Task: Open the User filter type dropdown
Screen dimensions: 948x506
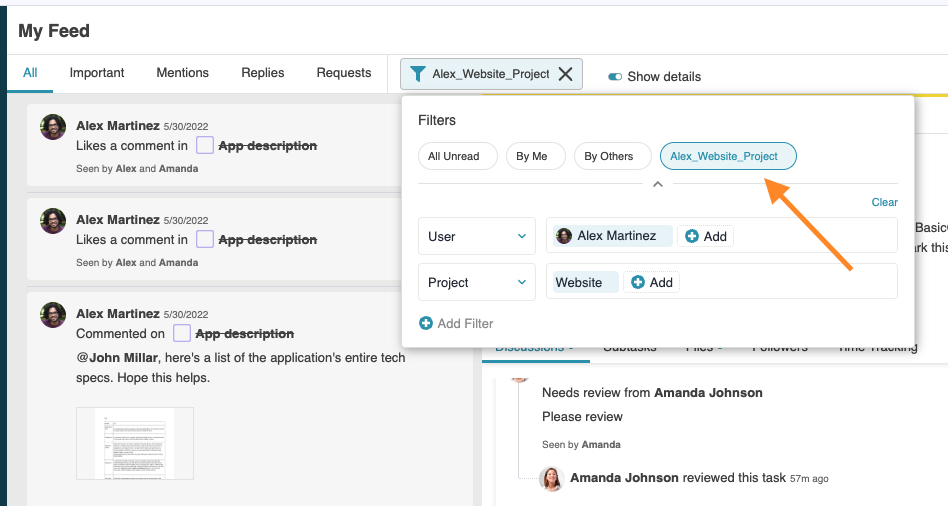Action: pos(476,236)
